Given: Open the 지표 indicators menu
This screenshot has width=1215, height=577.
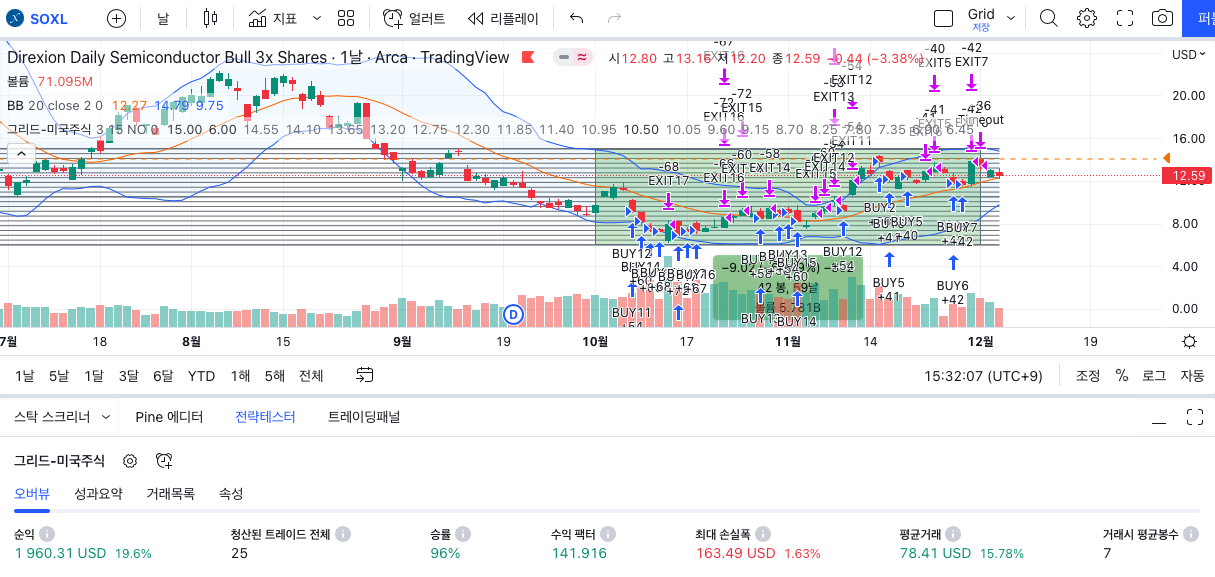Looking at the screenshot, I should [x=273, y=18].
